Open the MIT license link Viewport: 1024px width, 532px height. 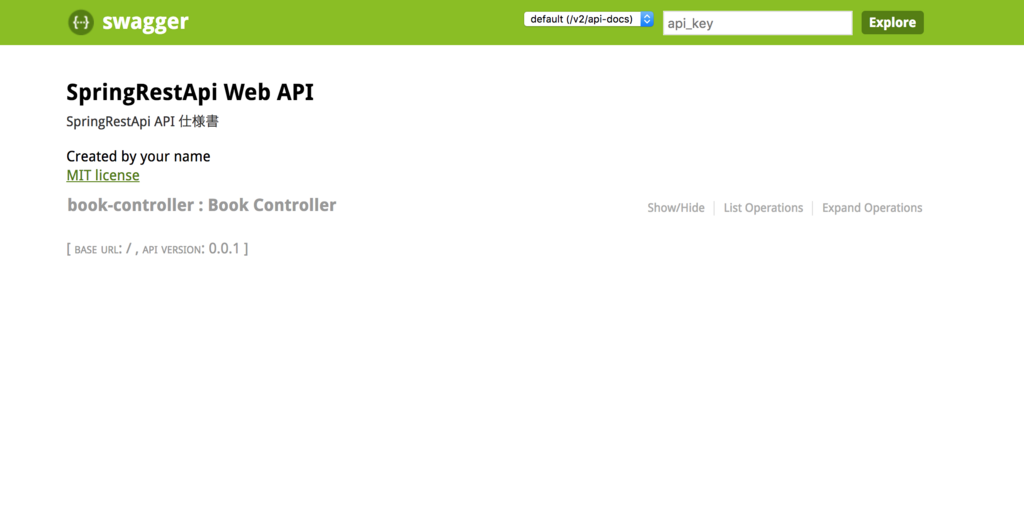[103, 176]
